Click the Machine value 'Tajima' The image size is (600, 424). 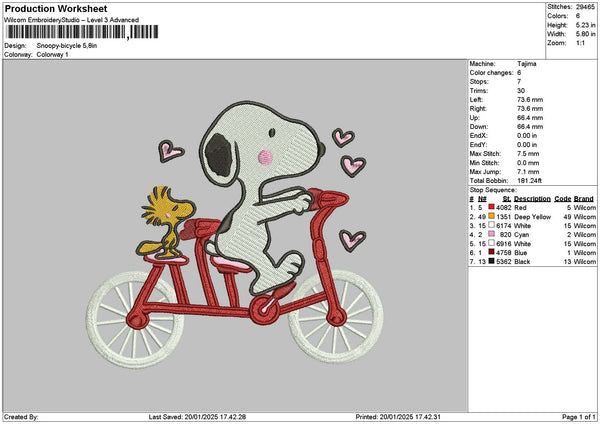tap(527, 64)
